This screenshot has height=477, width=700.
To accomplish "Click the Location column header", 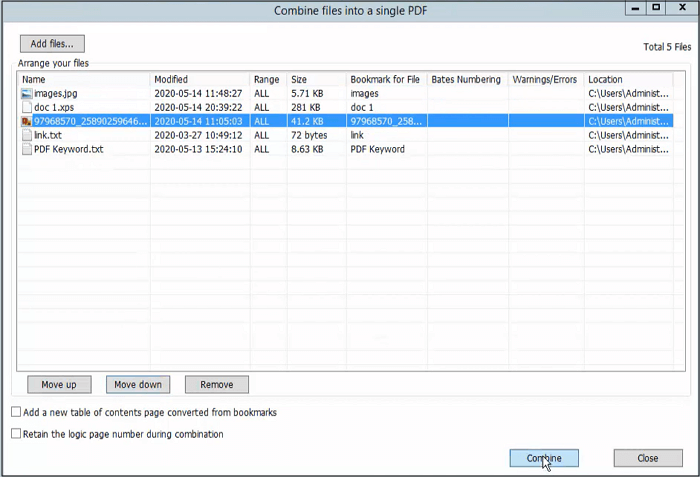I will [x=628, y=80].
